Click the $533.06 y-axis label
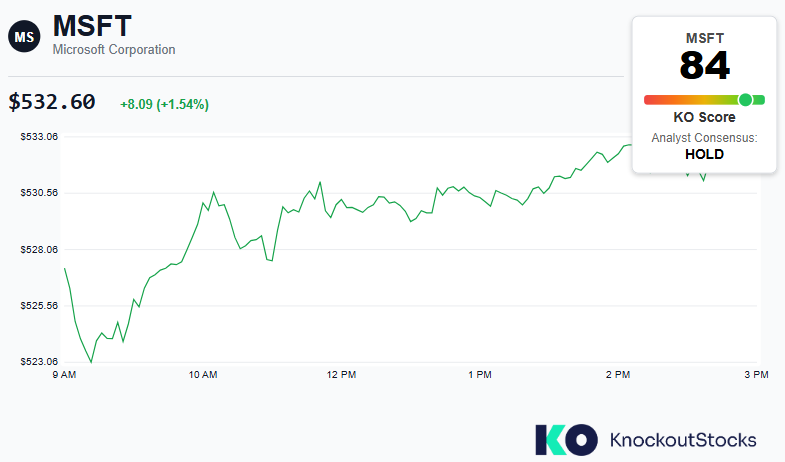 pyautogui.click(x=39, y=137)
